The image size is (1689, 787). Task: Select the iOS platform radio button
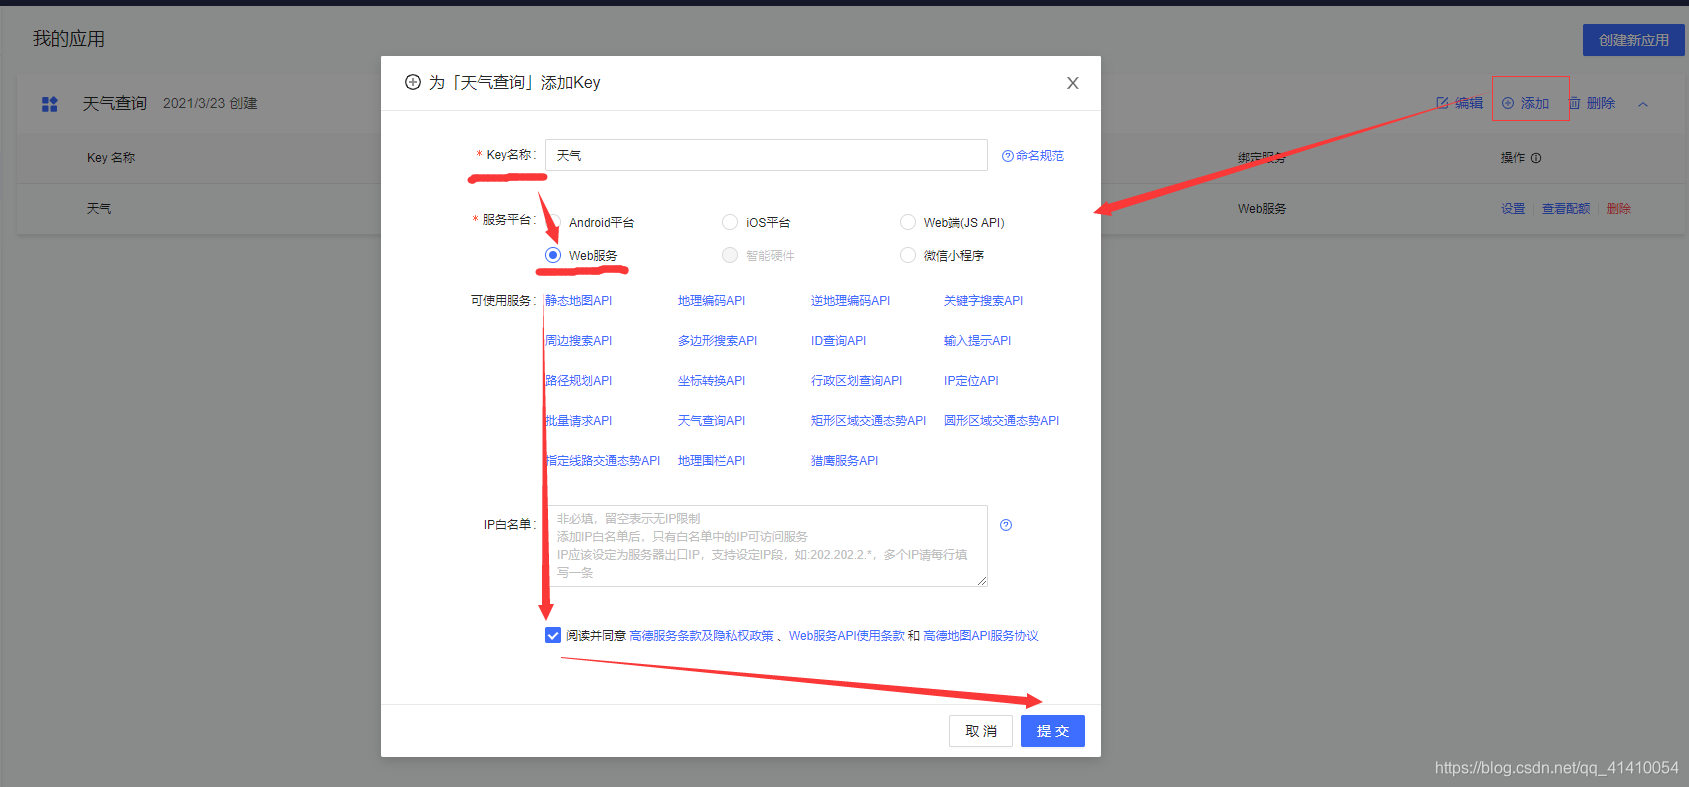pos(730,222)
